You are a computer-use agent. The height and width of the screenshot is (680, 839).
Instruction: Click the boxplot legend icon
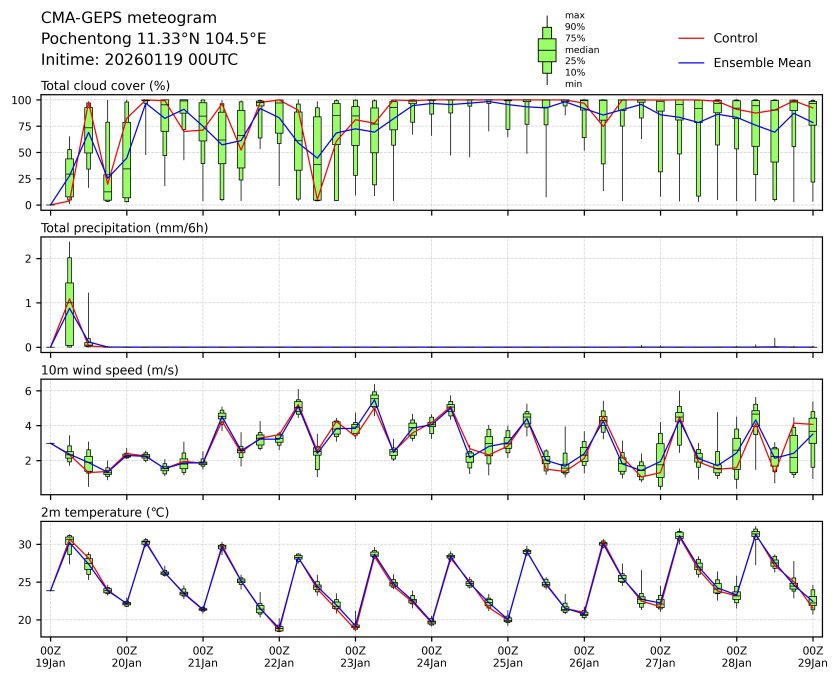click(547, 50)
